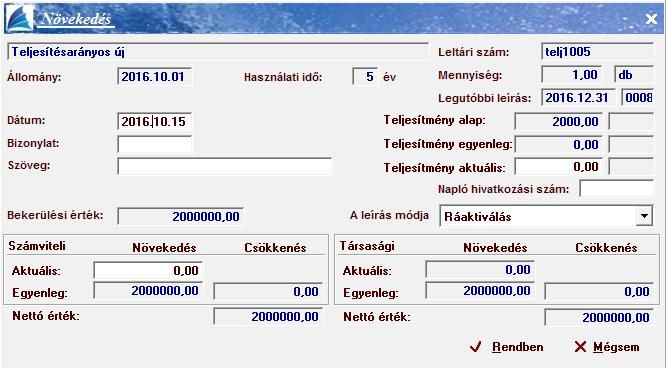Open the A leírás módja dropdown arrow

[644, 216]
